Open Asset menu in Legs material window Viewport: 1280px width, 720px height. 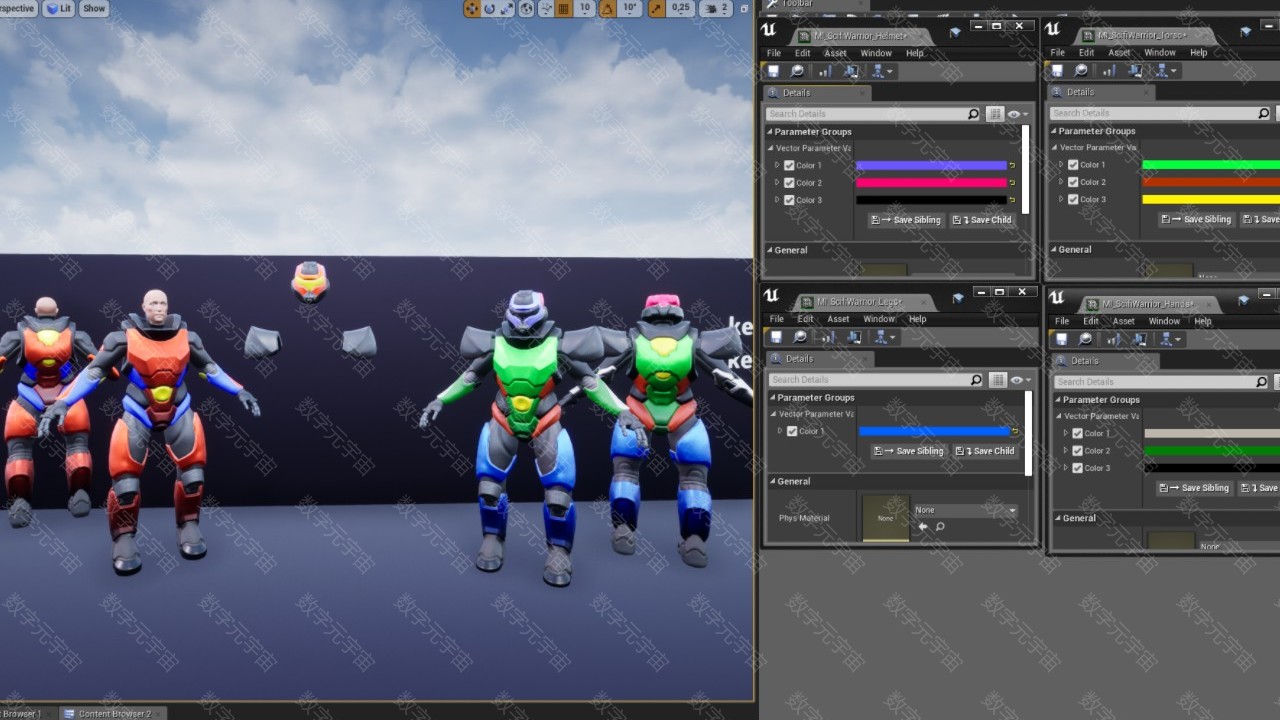point(838,319)
